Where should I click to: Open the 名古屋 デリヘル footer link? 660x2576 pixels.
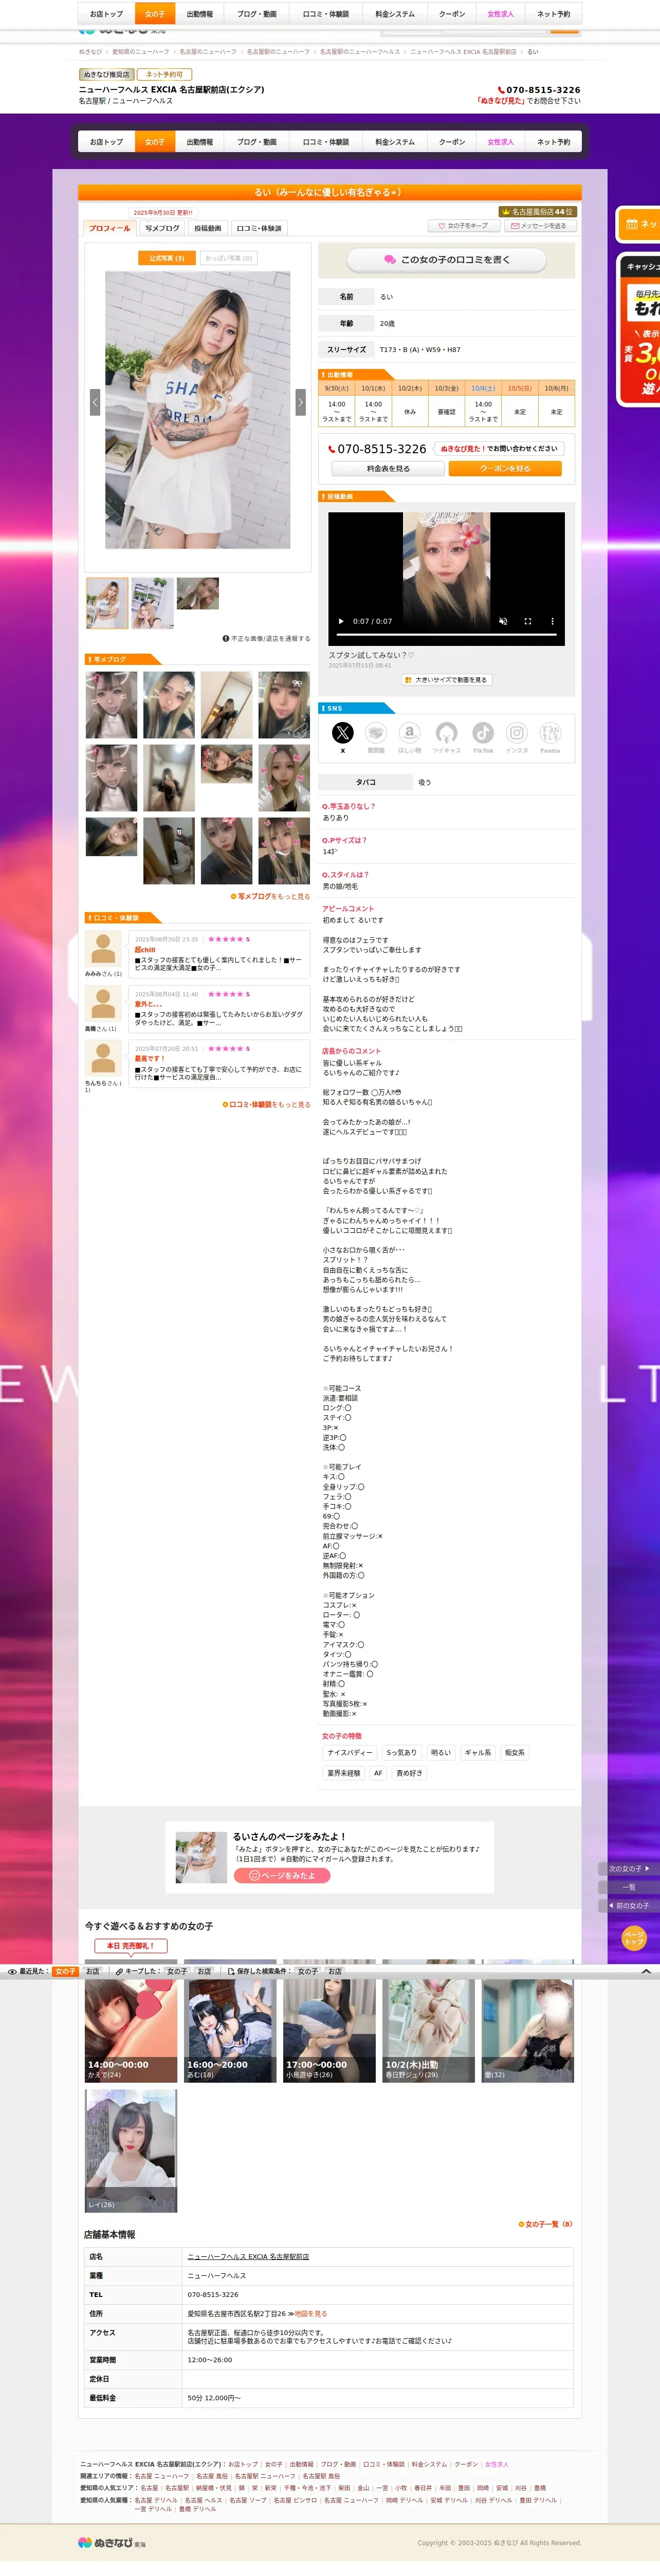click(x=156, y=2500)
